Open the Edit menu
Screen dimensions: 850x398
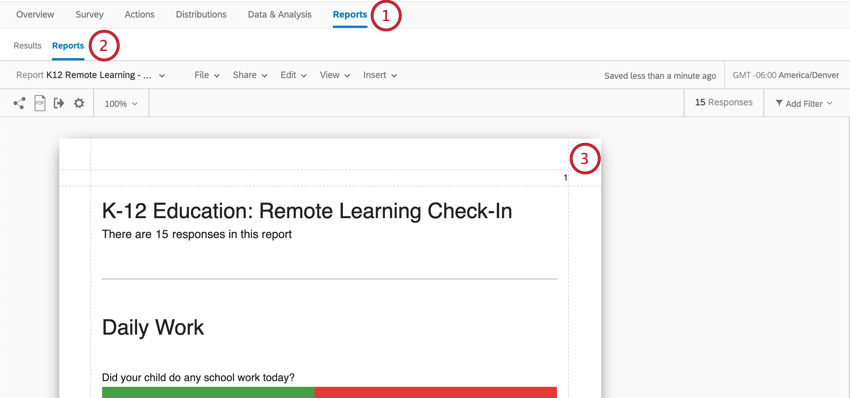[x=293, y=75]
